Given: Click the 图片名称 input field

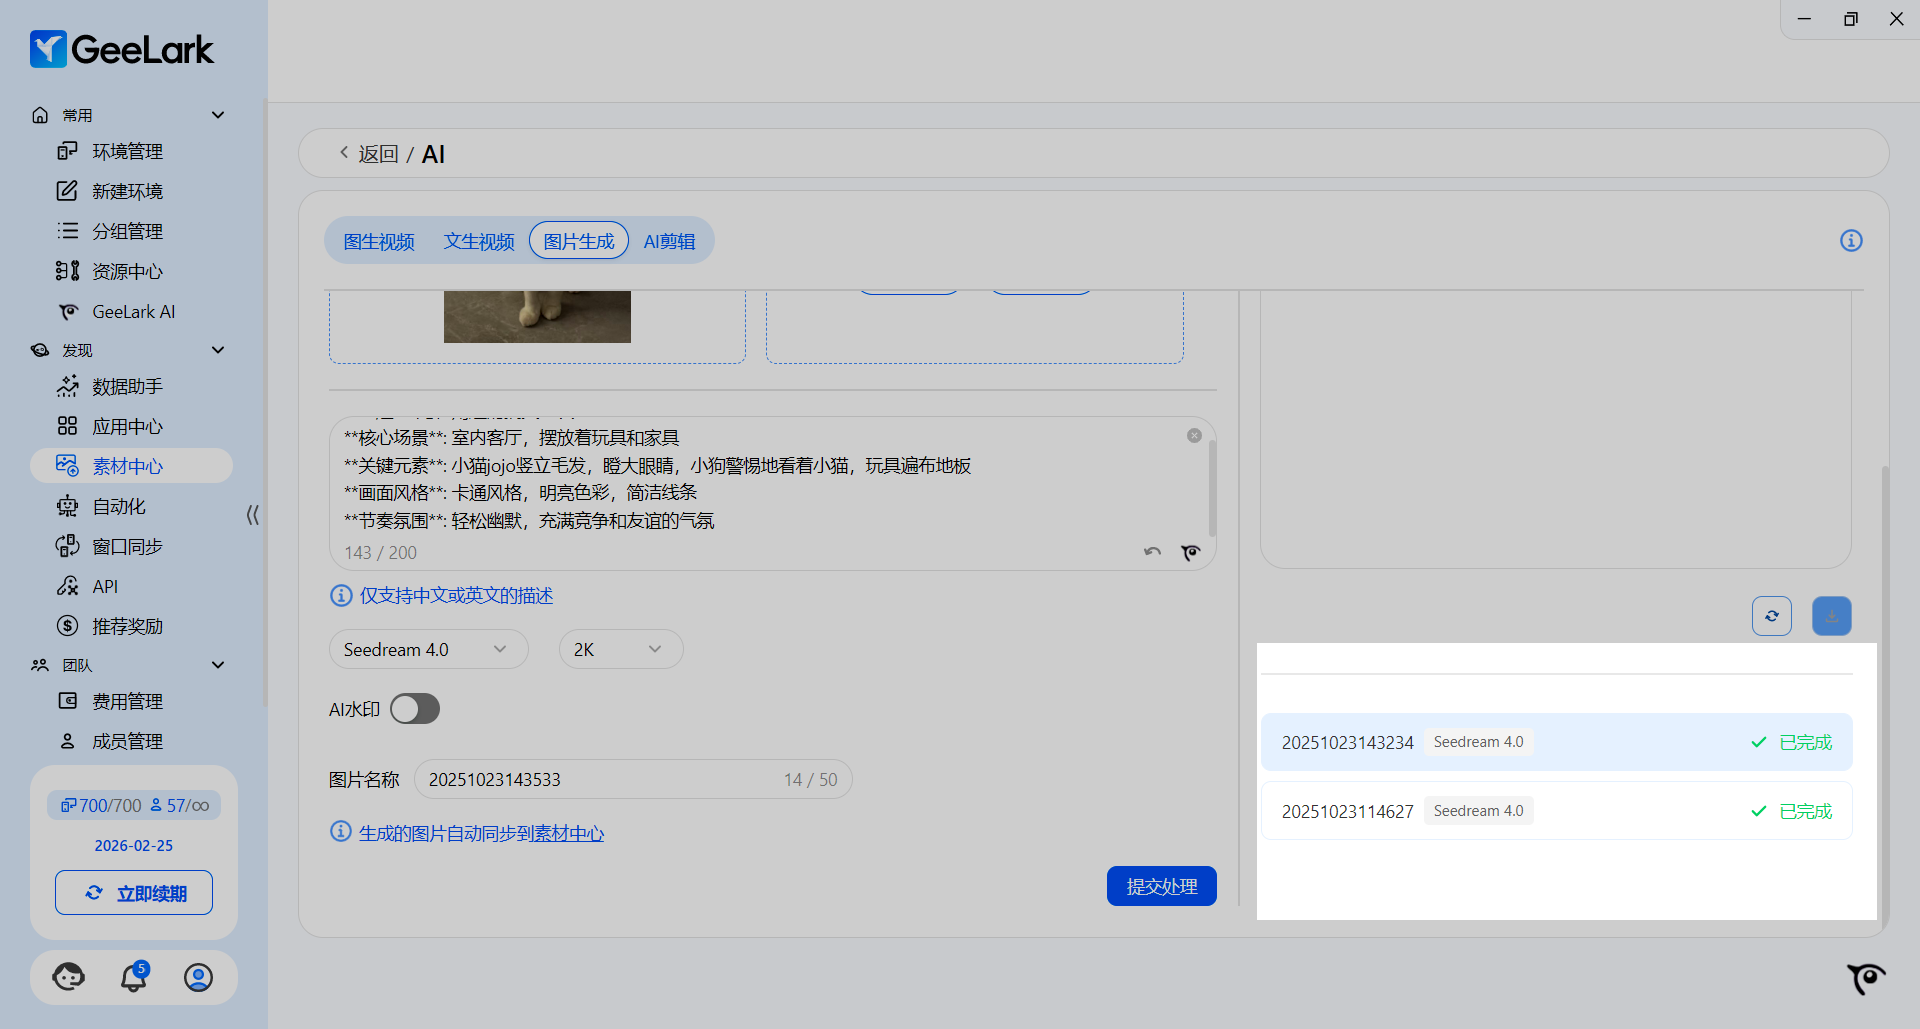Looking at the screenshot, I should [600, 780].
